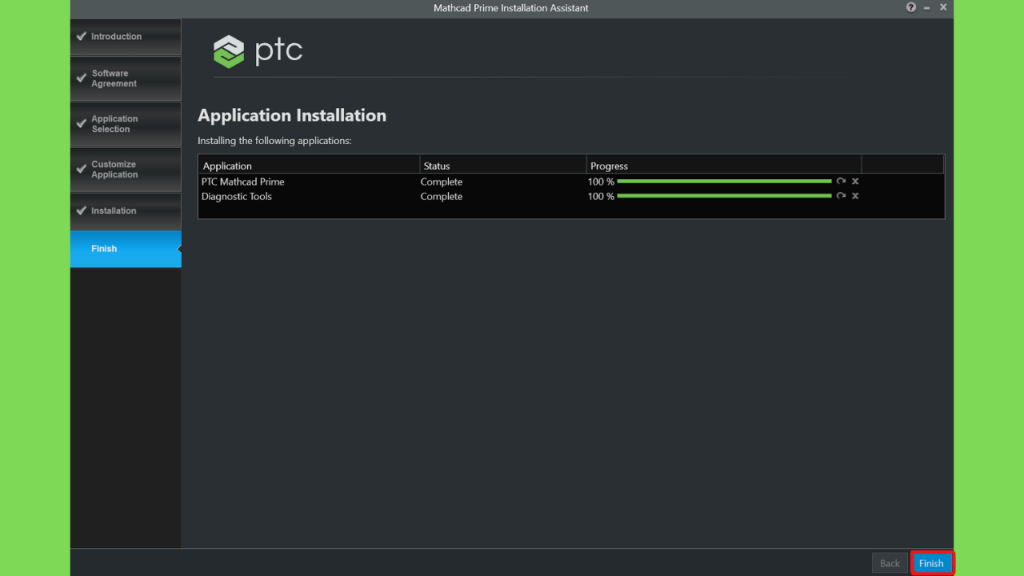
Task: Select the PTC Mathcad Prime application name
Action: pos(243,182)
